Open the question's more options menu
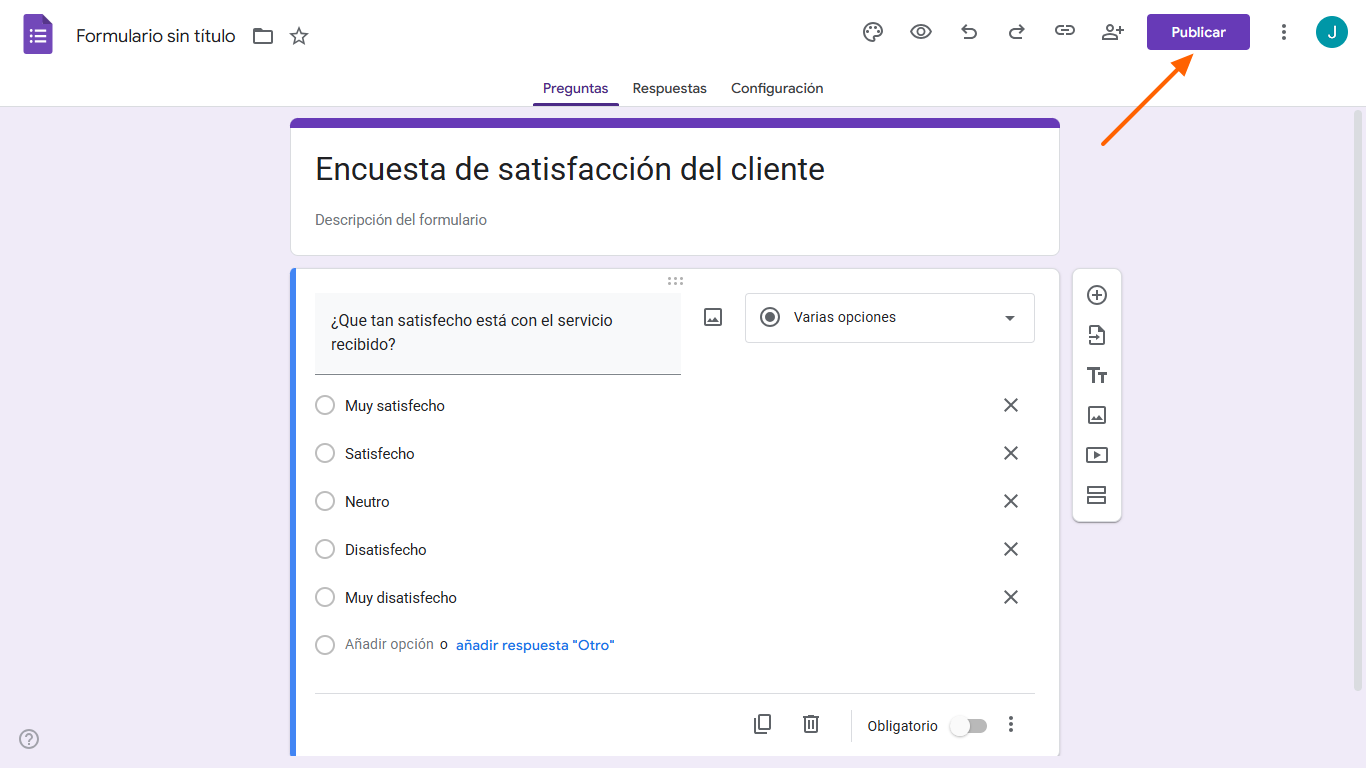 1011,725
